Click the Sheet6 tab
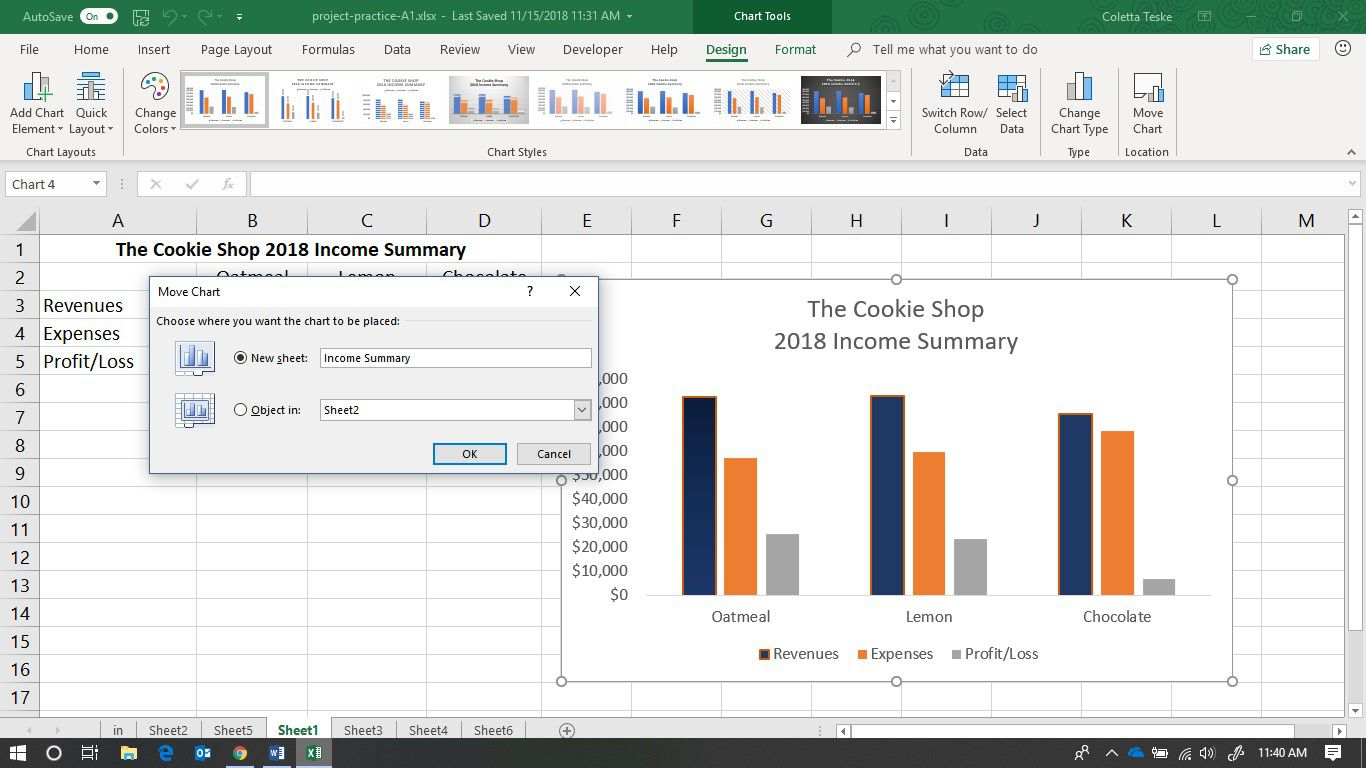Screen dimensions: 1366x768 (493, 730)
